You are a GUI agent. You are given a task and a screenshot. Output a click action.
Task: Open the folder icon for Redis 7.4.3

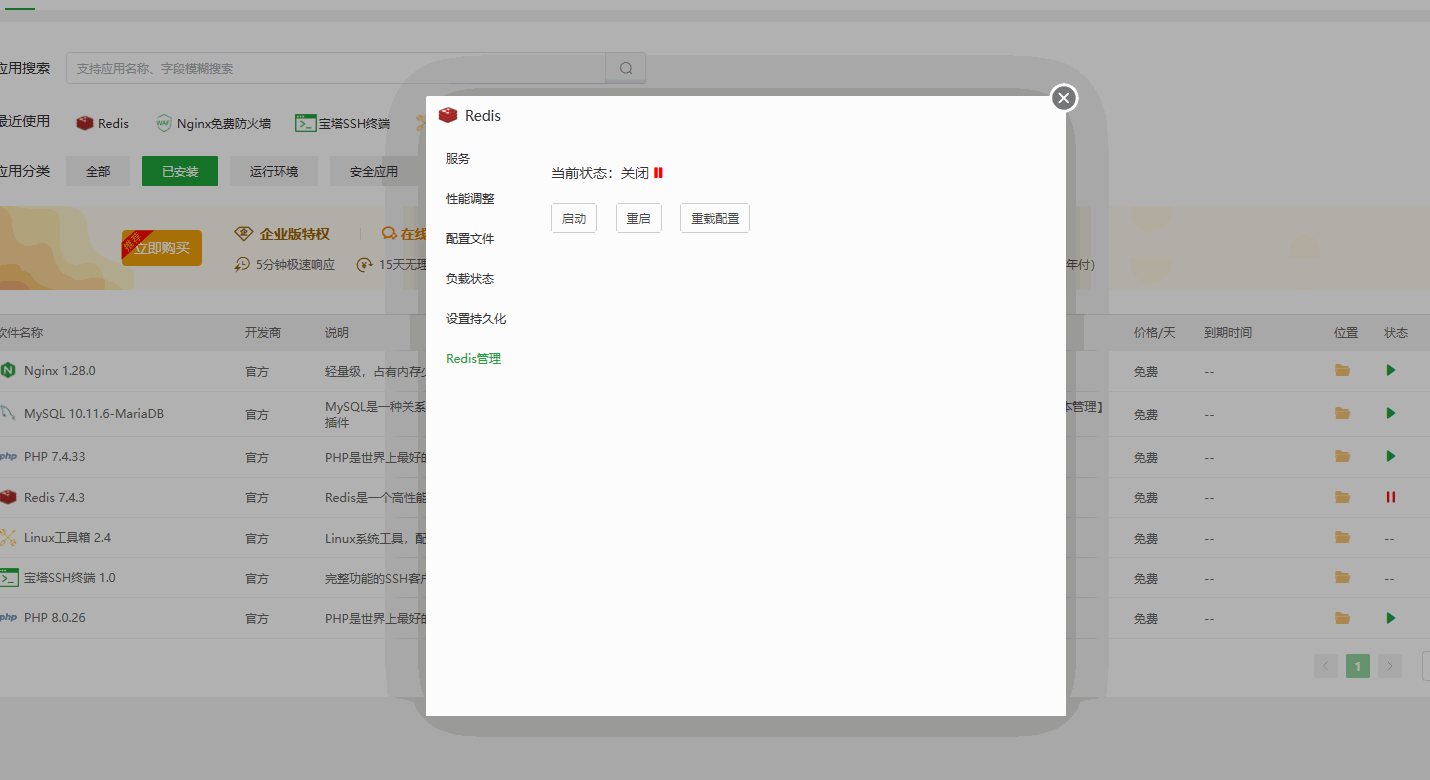click(x=1342, y=497)
